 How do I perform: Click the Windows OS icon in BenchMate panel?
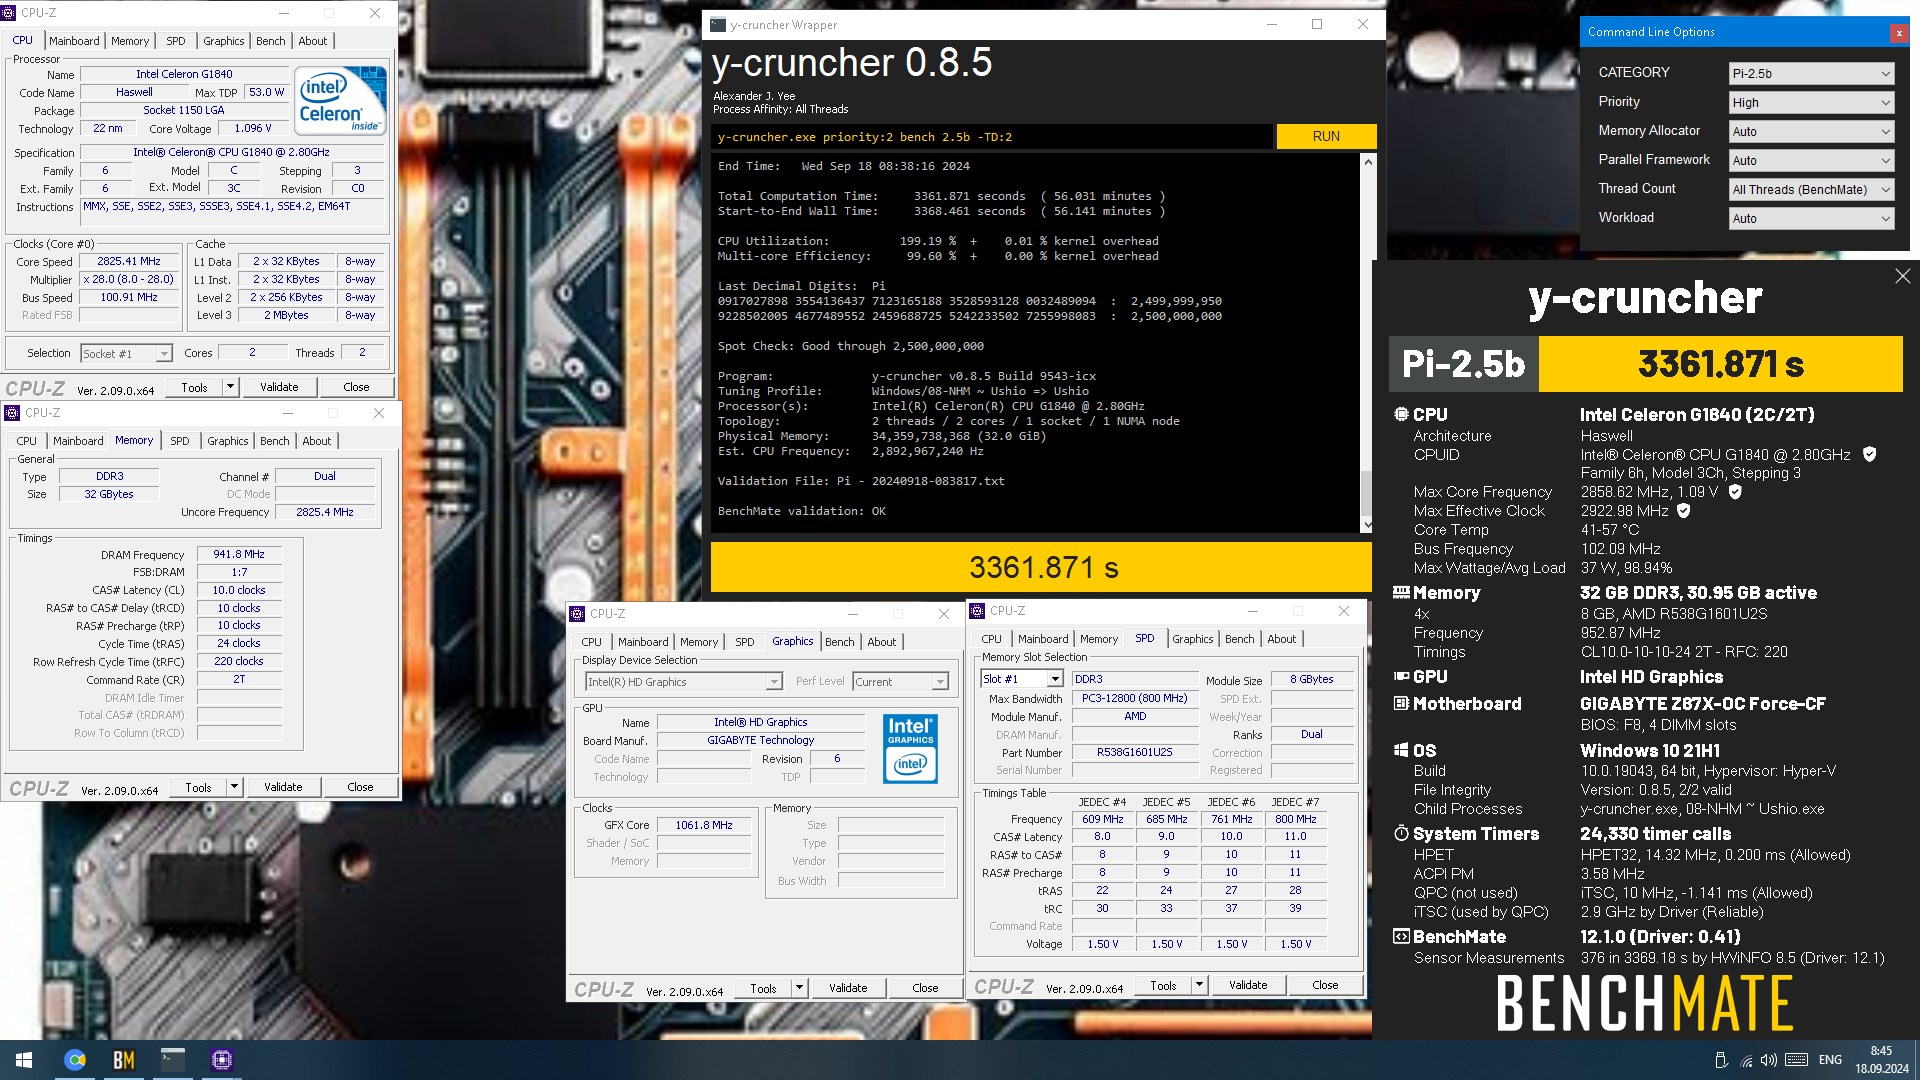tap(1401, 750)
